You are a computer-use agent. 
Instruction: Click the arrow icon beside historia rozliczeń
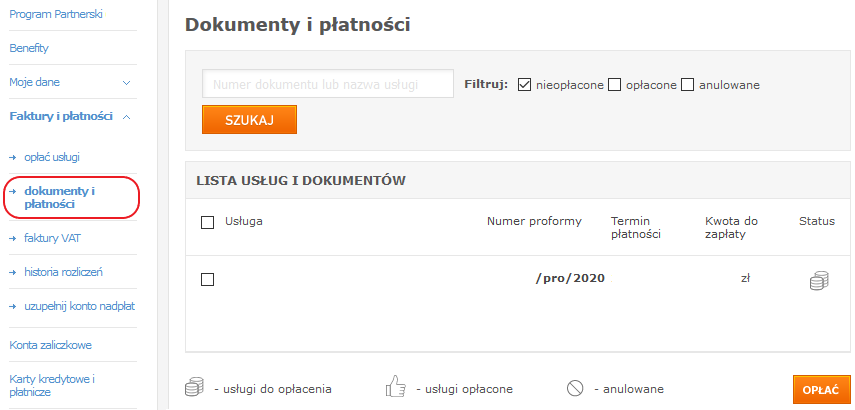13,272
